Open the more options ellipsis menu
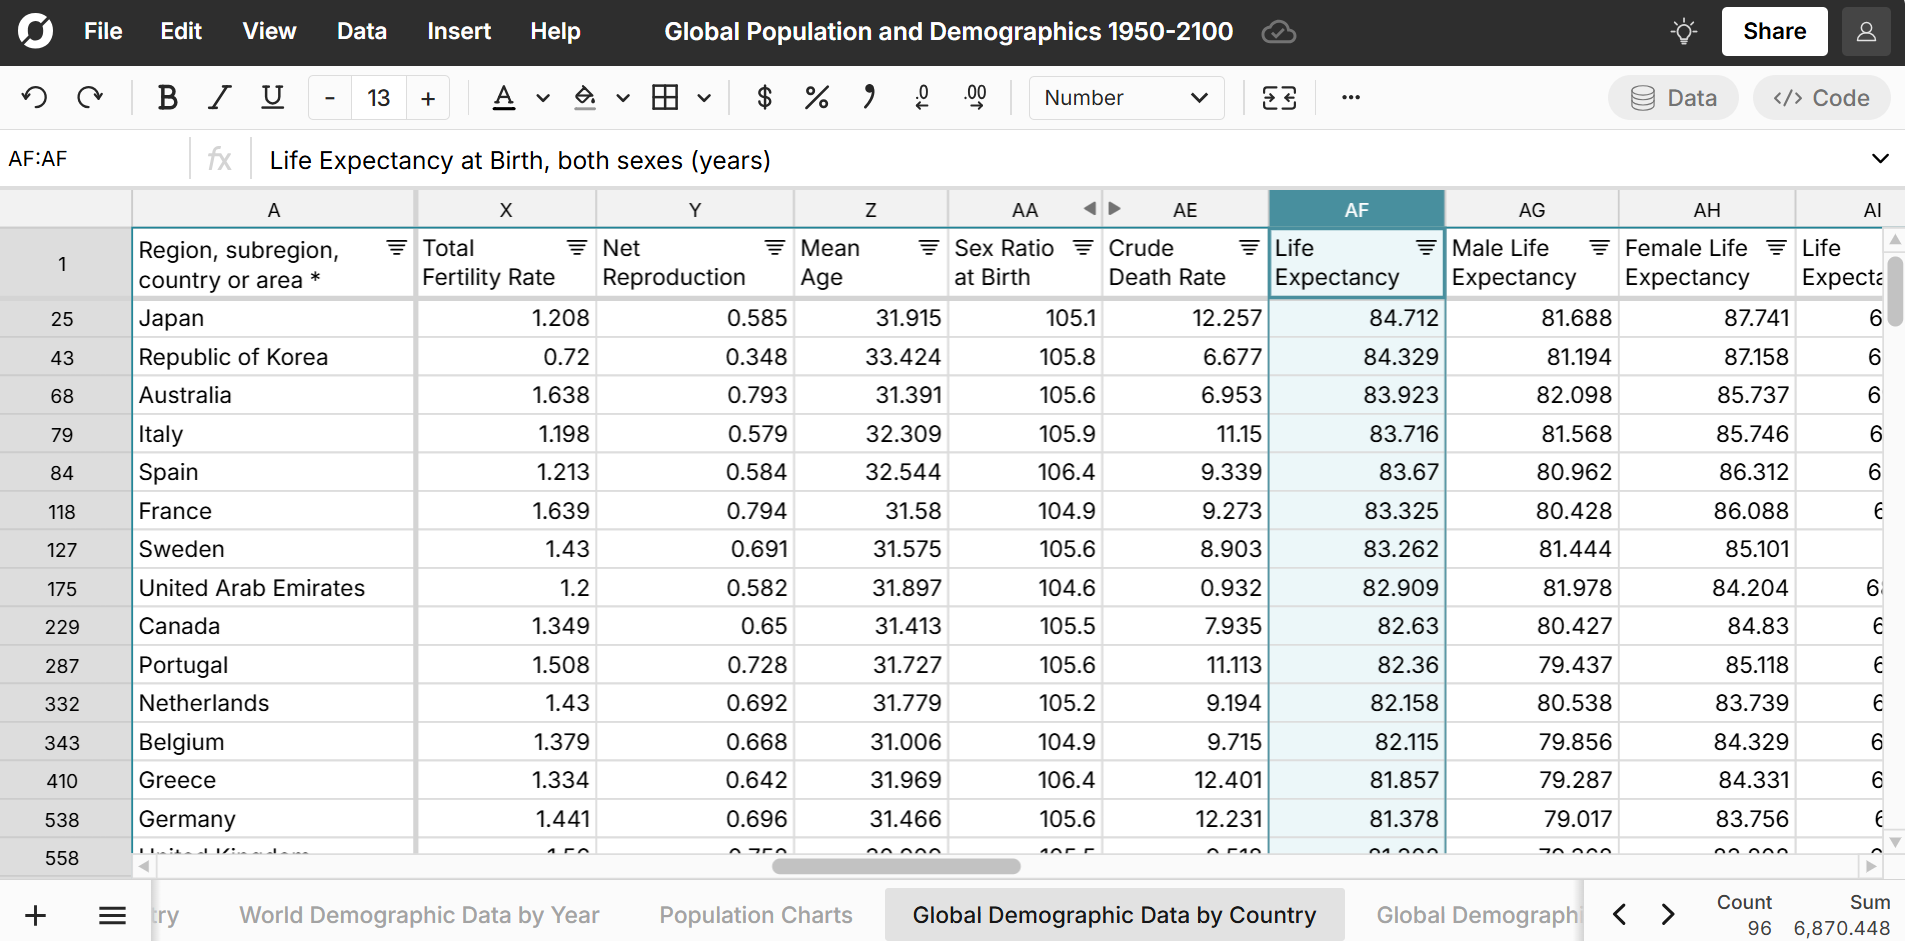 [1350, 97]
